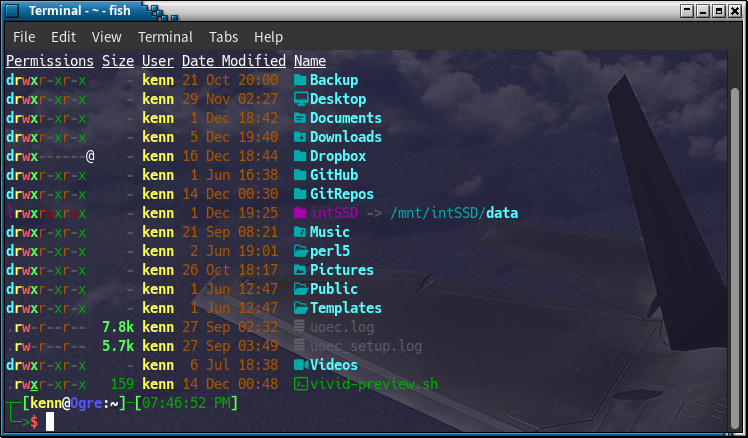748x438 pixels.
Task: Click the GitHub folder icon
Action: pyautogui.click(x=300, y=175)
